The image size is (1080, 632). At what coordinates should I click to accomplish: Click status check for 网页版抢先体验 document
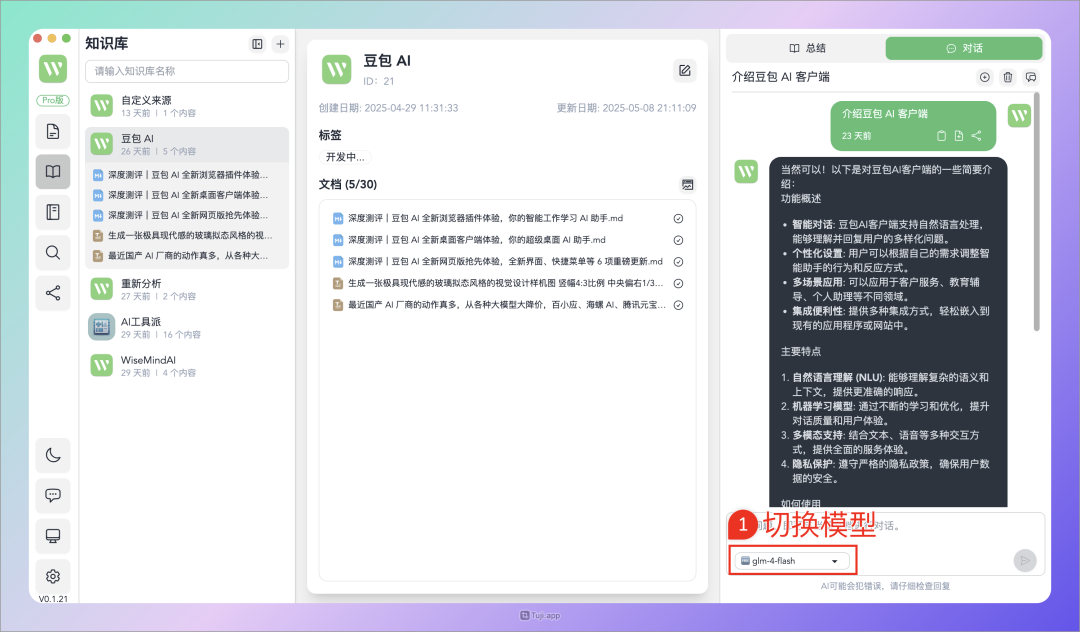pyautogui.click(x=678, y=262)
